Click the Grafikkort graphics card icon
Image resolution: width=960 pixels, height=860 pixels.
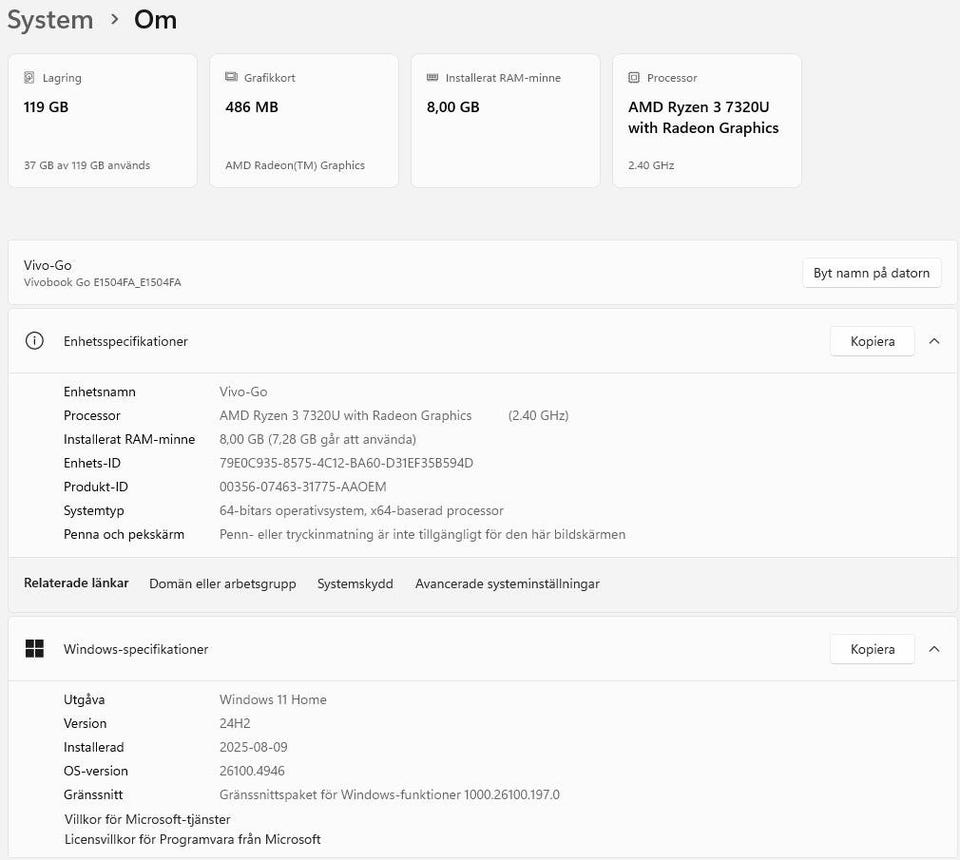point(231,78)
